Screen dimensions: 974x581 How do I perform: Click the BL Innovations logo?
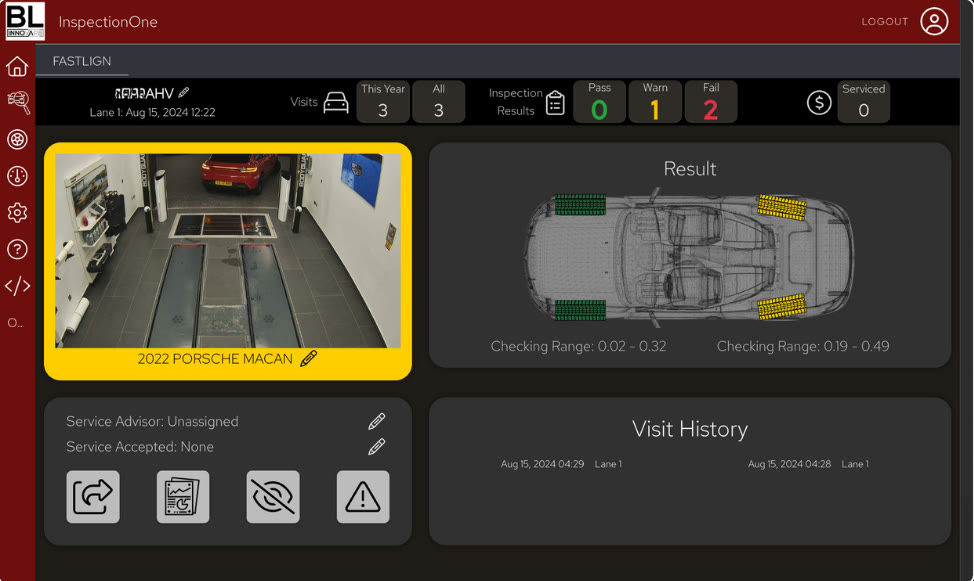click(x=25, y=21)
